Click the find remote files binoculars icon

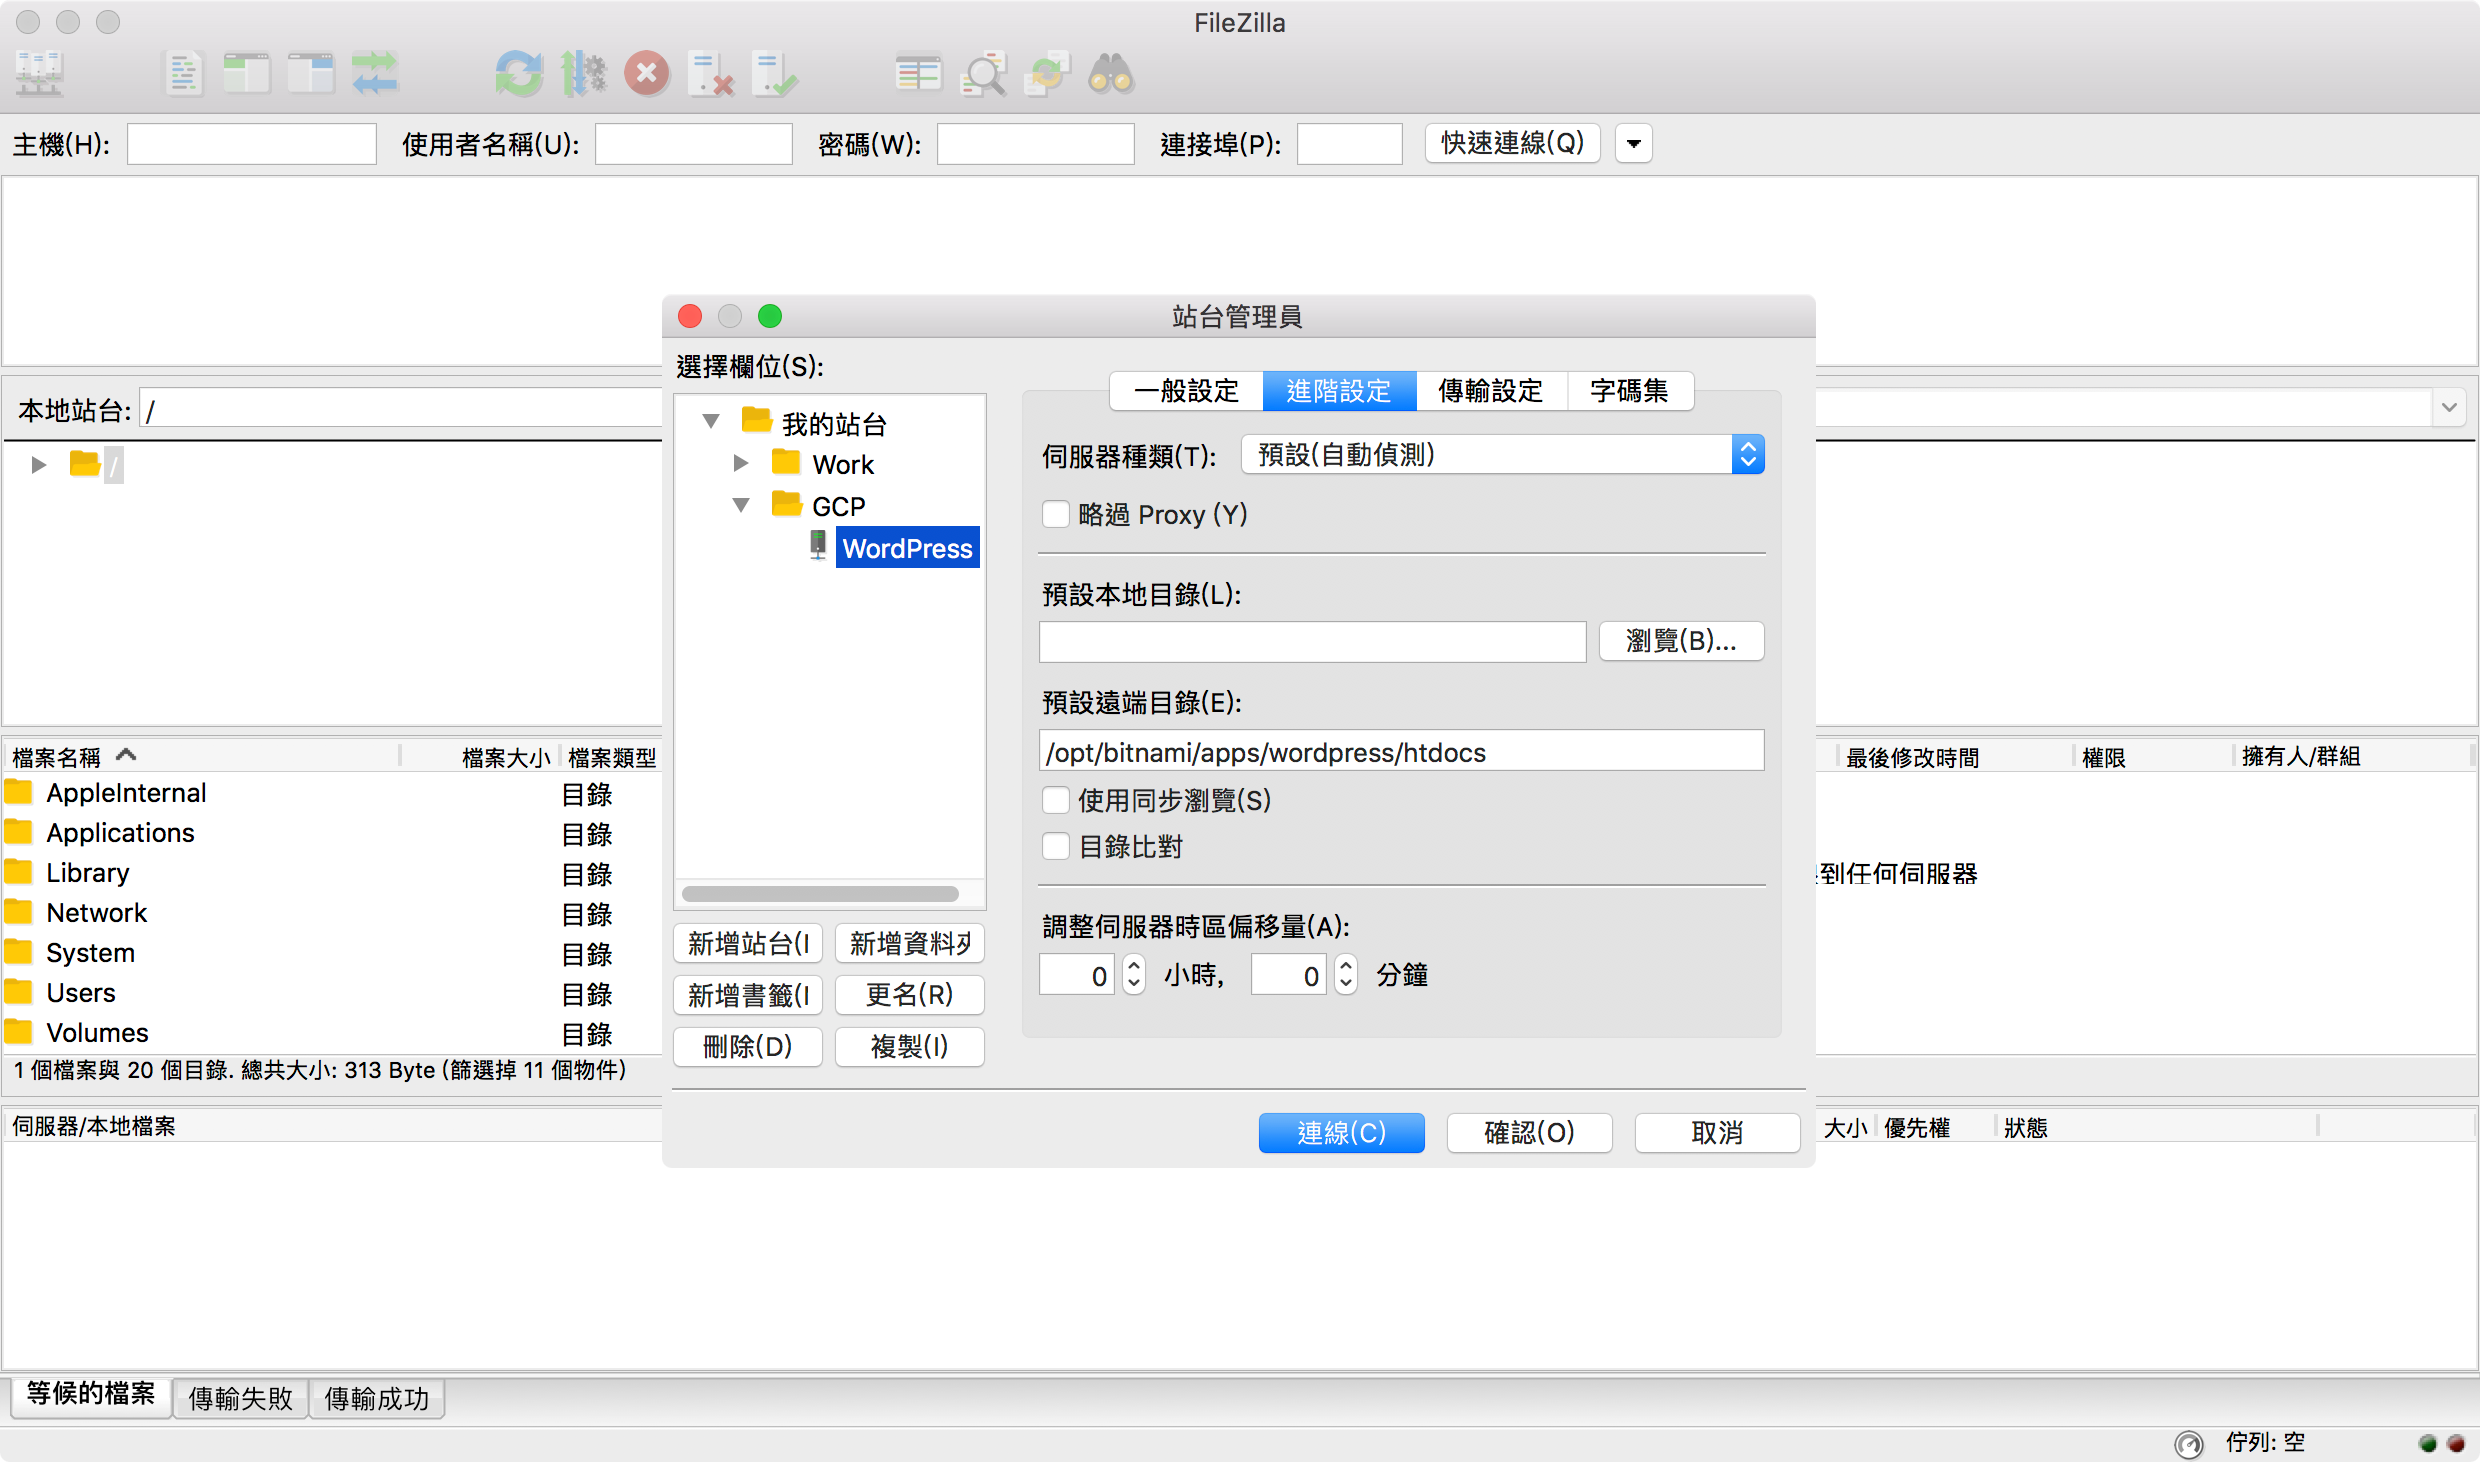[x=1111, y=73]
